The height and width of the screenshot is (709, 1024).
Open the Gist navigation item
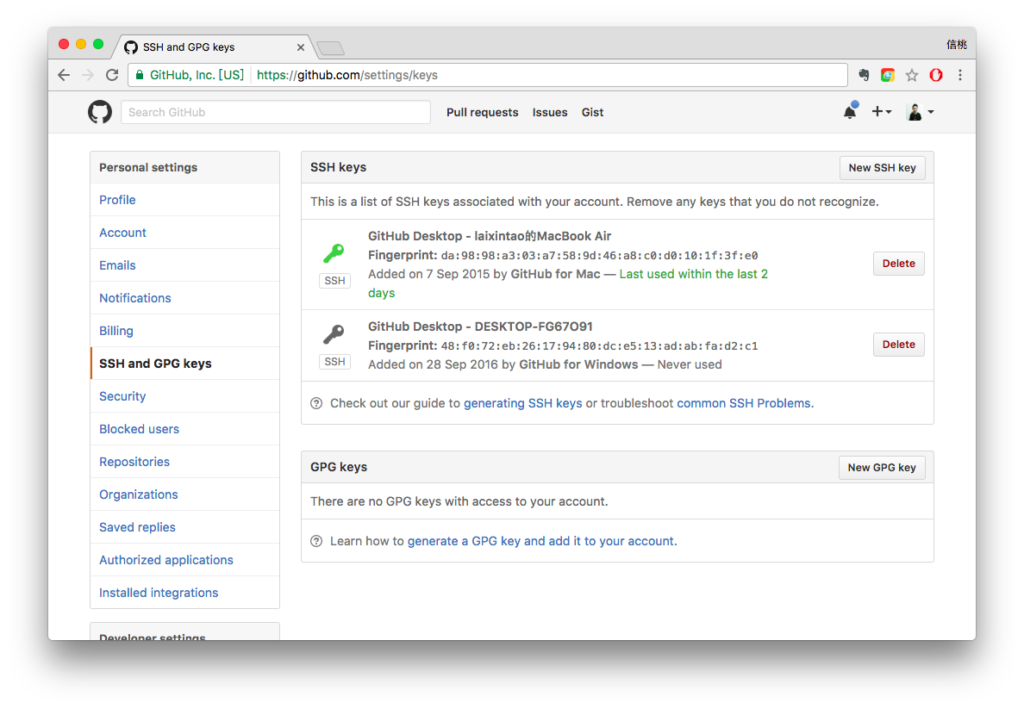(x=592, y=112)
